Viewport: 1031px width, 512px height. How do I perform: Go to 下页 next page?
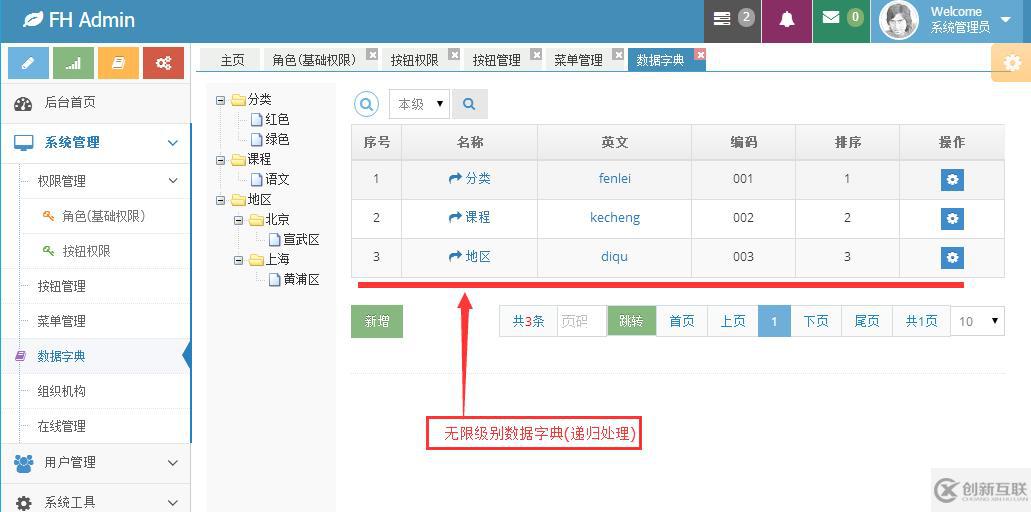pyautogui.click(x=816, y=321)
